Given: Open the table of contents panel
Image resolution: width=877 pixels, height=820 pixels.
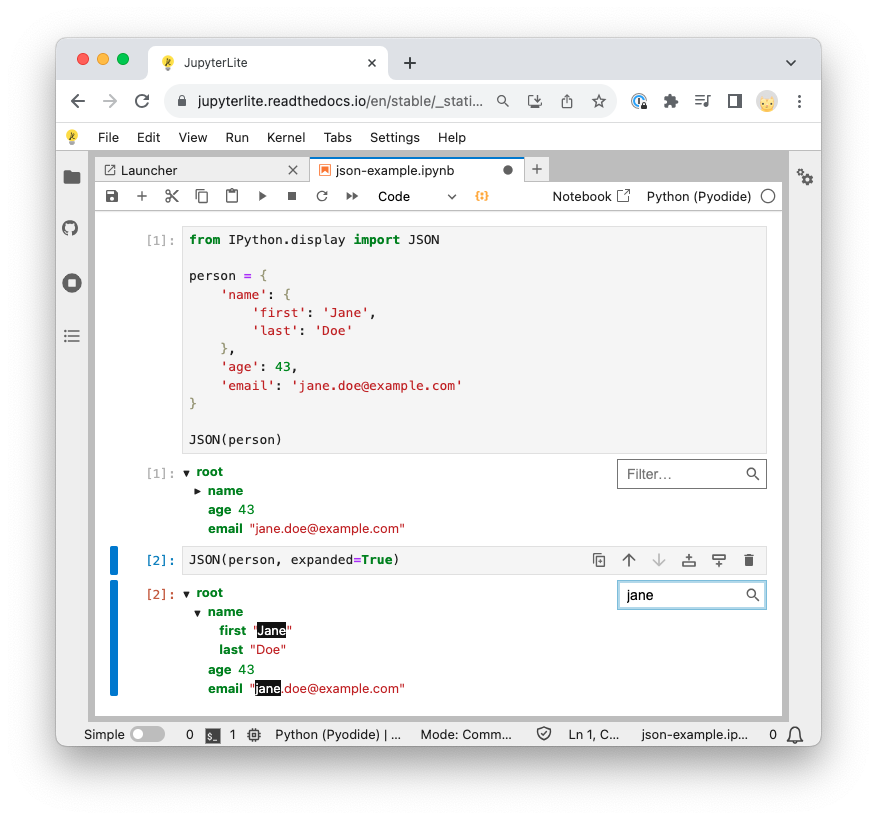Looking at the screenshot, I should [72, 336].
